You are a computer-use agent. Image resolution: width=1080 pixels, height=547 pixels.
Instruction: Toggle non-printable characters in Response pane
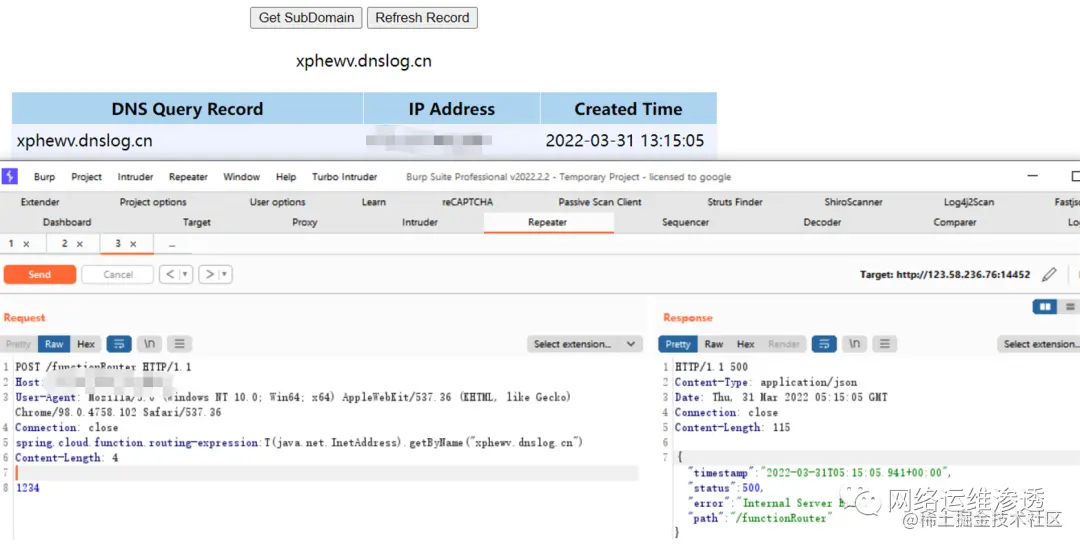click(854, 344)
